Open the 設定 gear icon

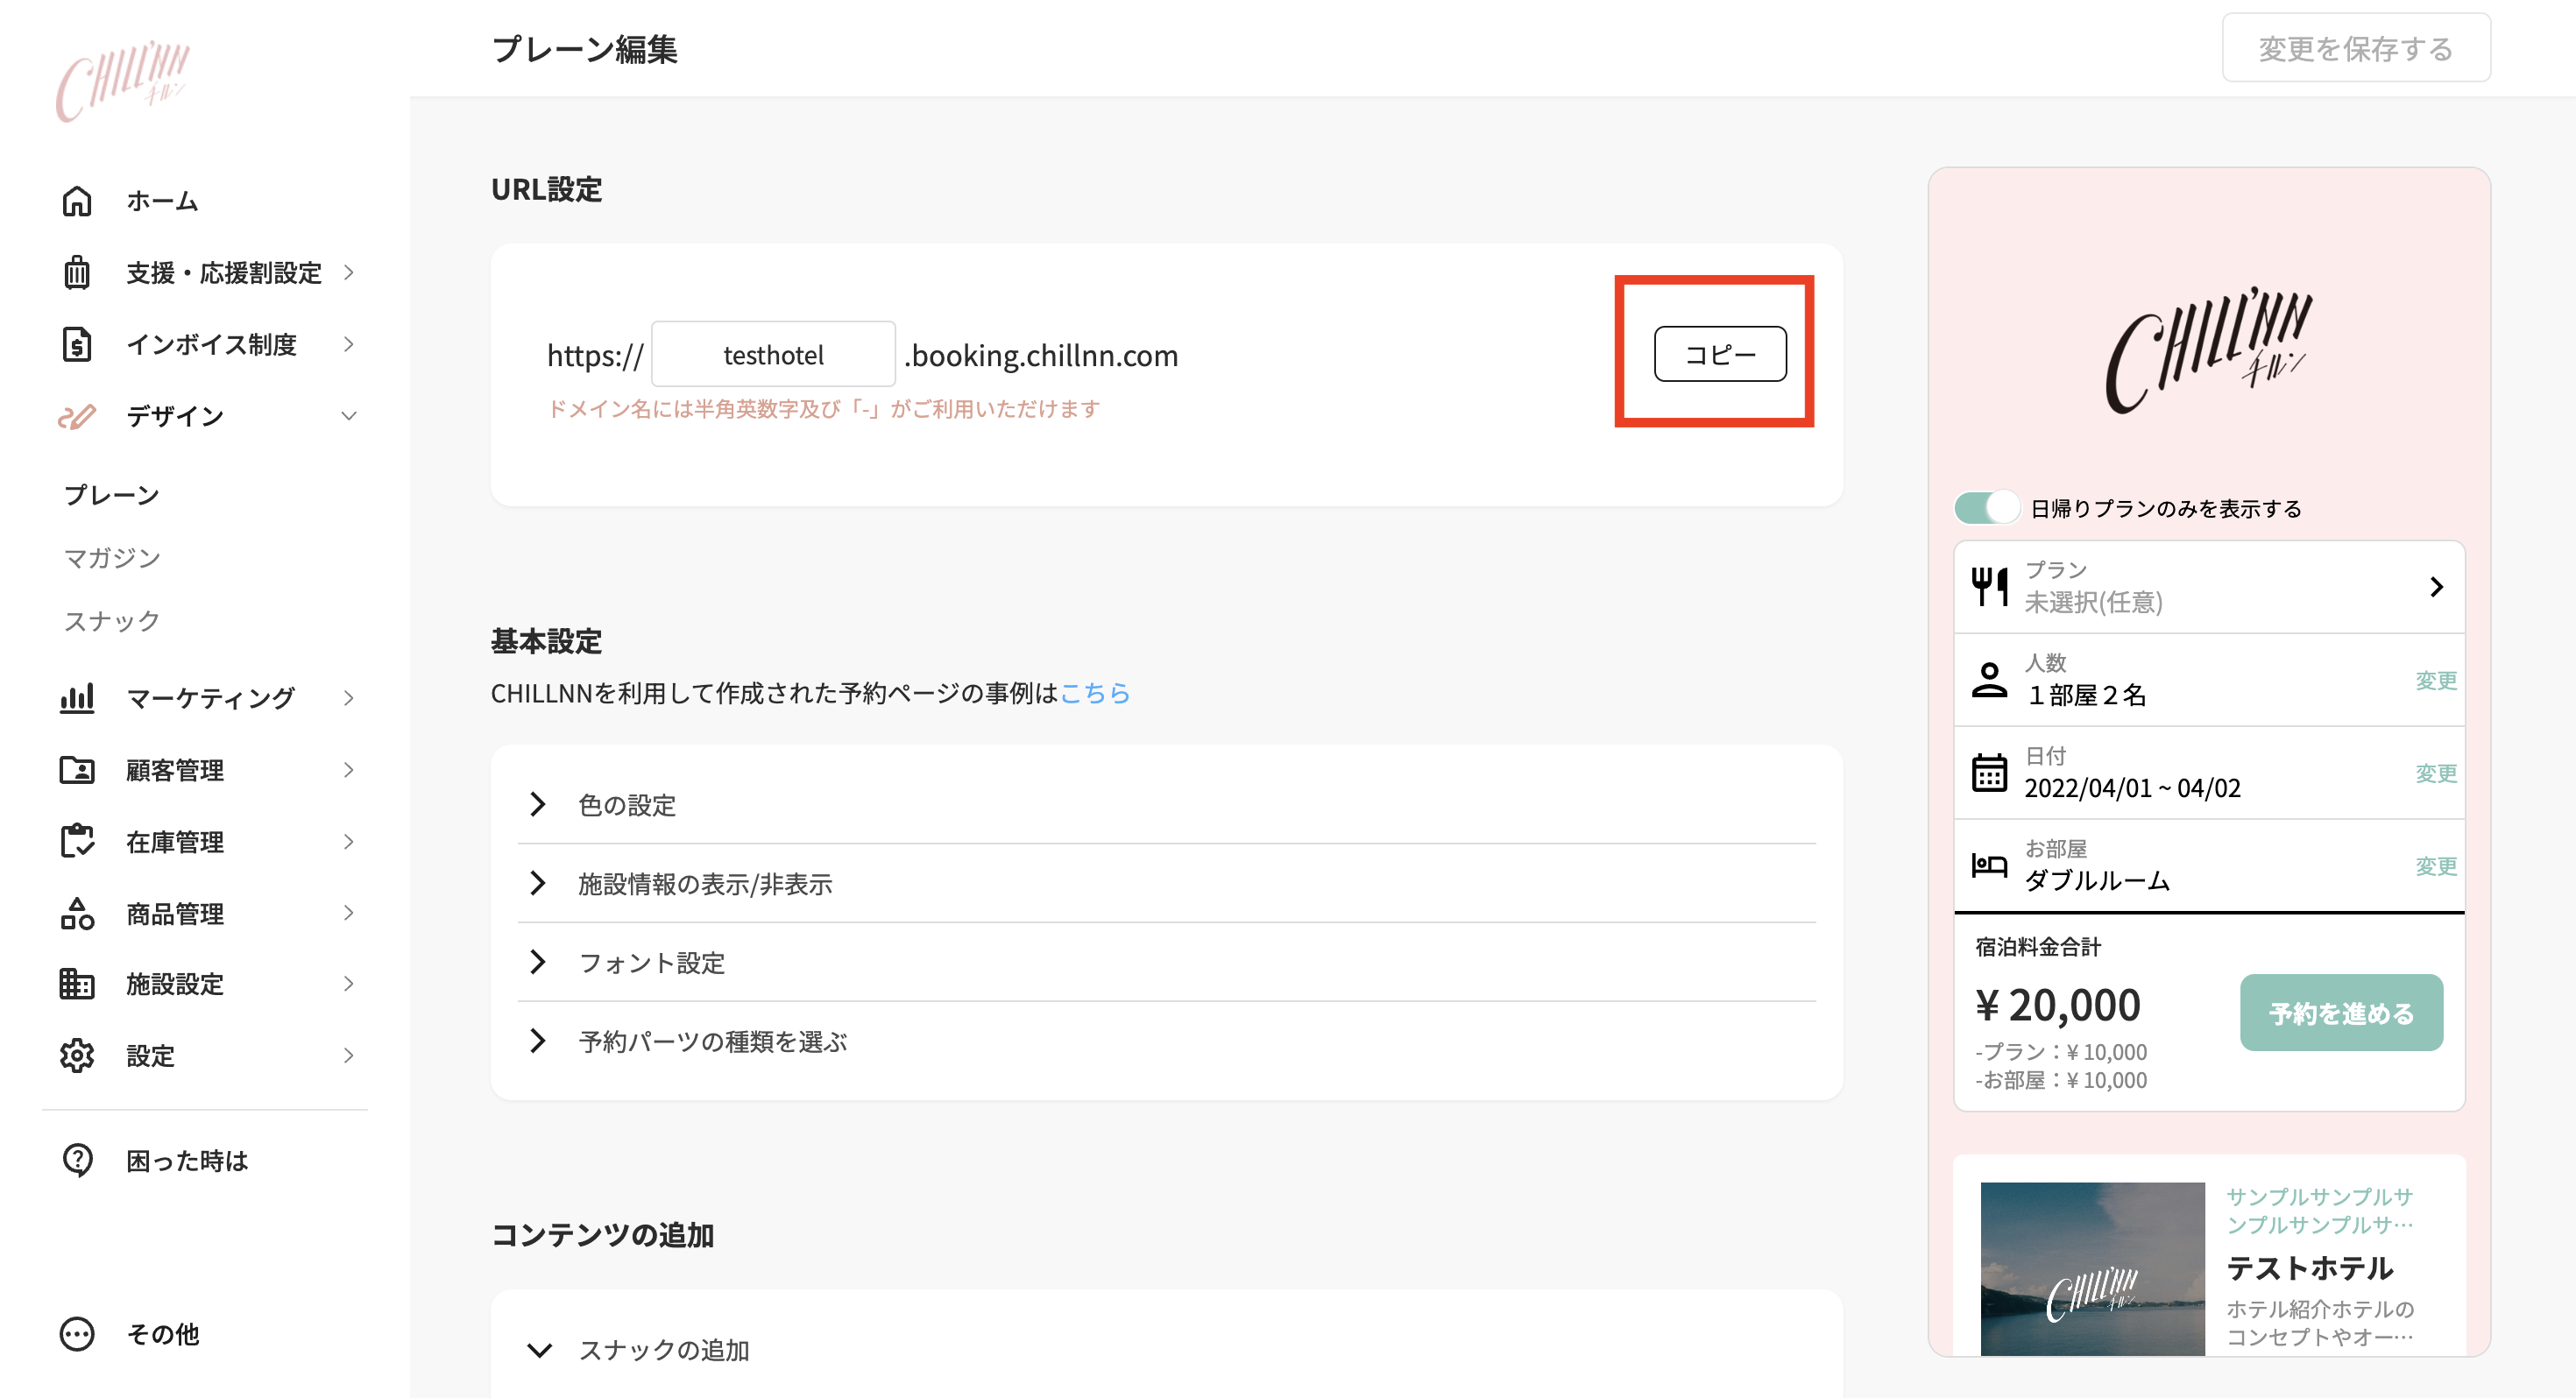coord(78,1055)
